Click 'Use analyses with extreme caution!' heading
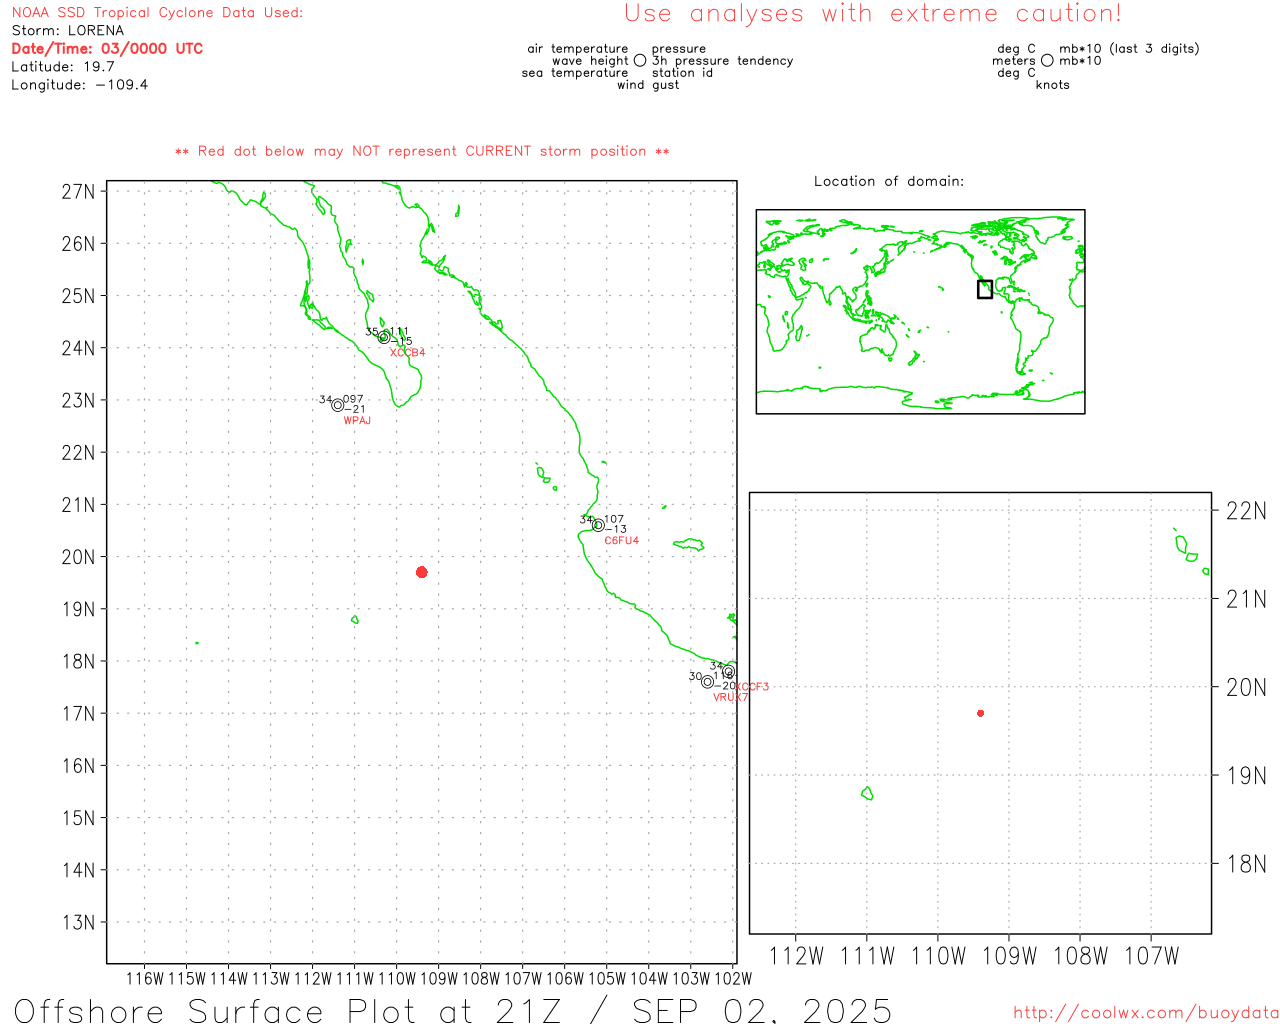The image size is (1280, 1024). click(873, 14)
